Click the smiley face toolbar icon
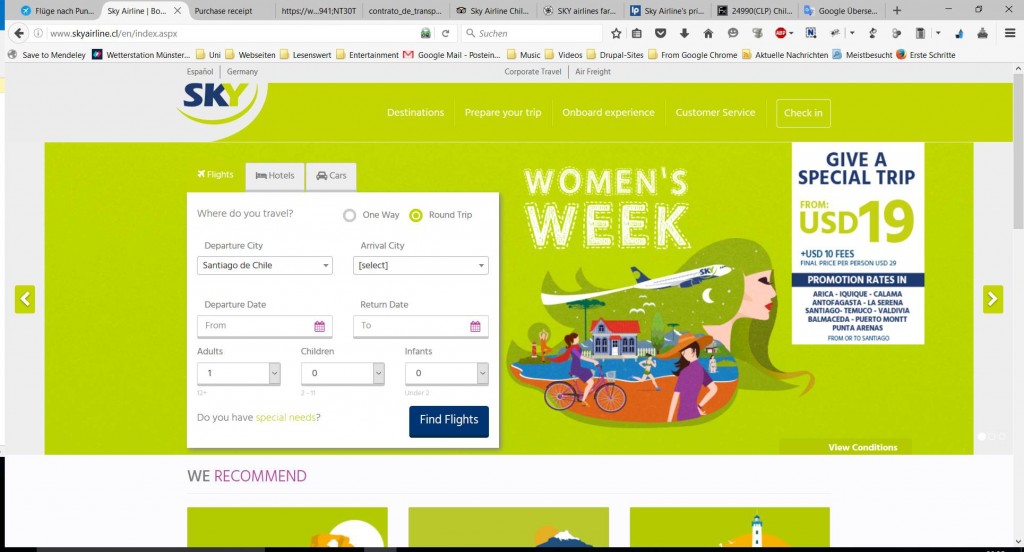1024x552 pixels. (733, 33)
